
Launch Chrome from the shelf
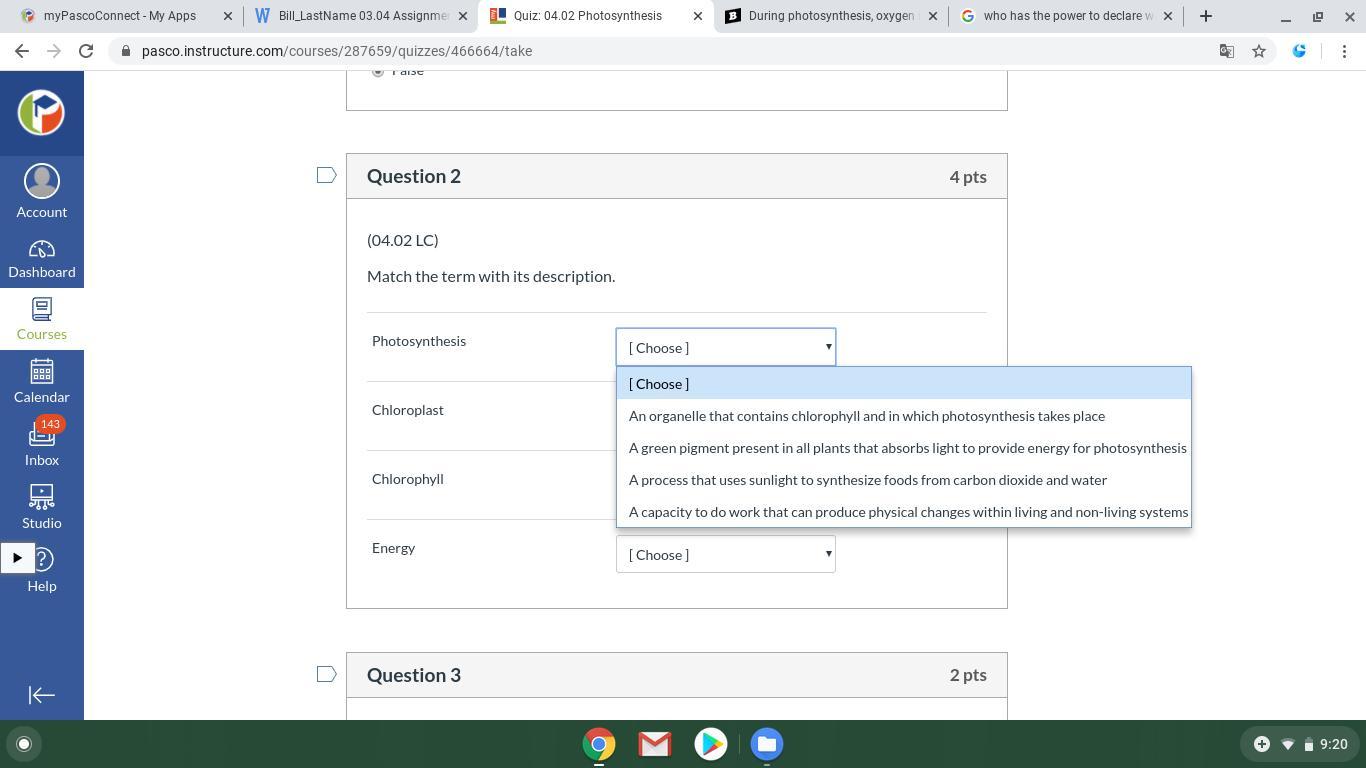coord(599,744)
